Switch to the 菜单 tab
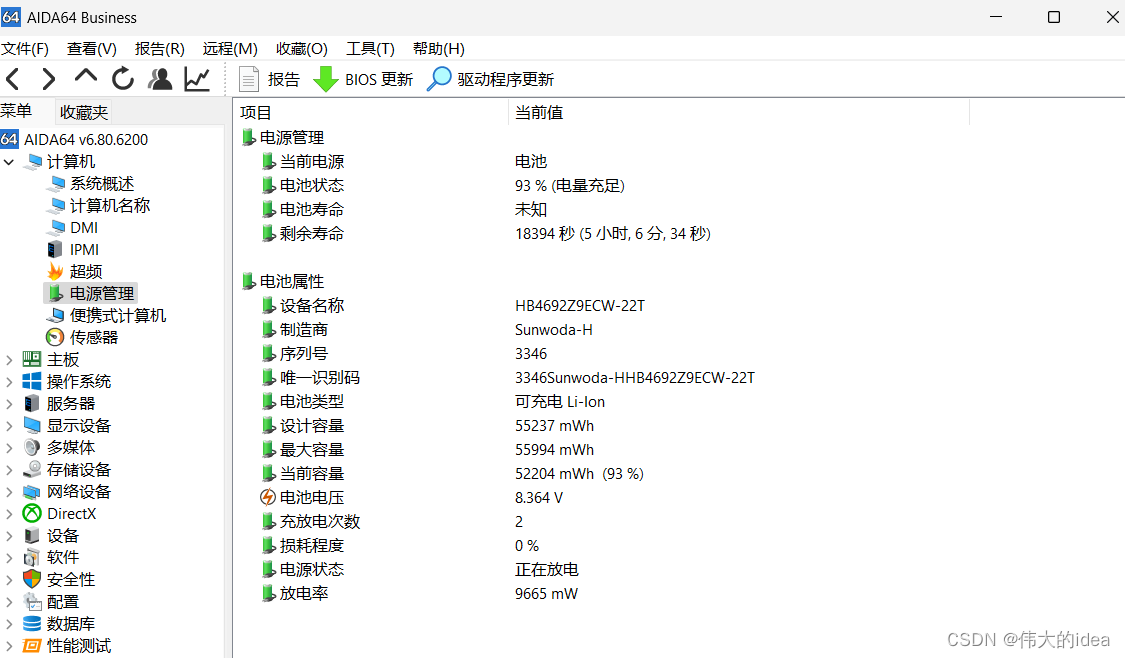 click(x=17, y=111)
